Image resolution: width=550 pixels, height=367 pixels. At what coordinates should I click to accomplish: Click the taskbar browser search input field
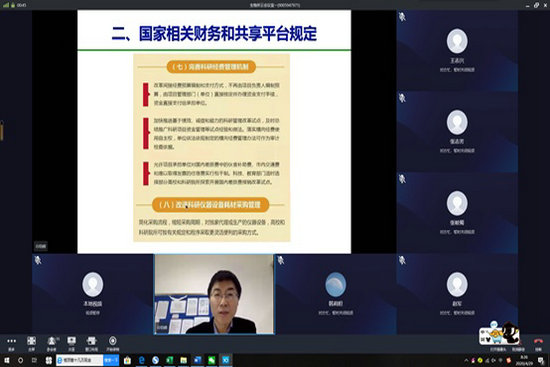coord(80,360)
